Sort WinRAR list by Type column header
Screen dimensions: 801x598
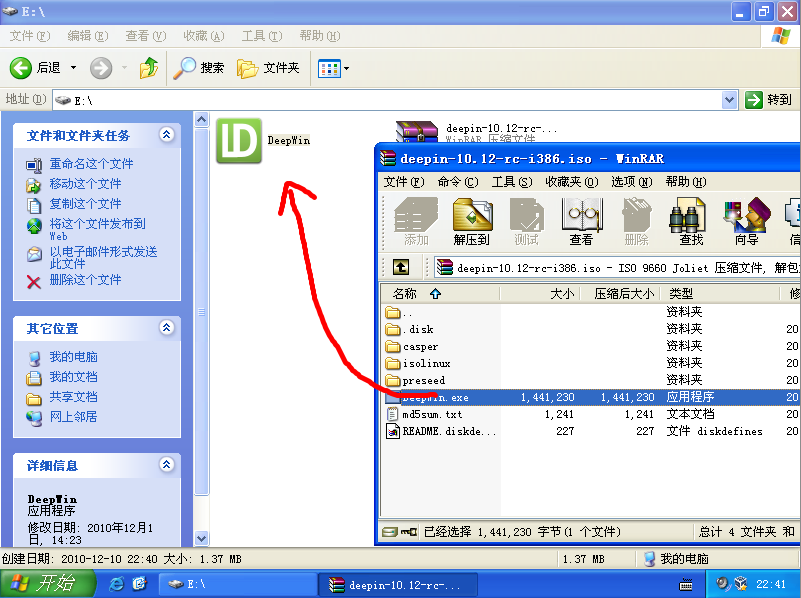click(x=719, y=294)
